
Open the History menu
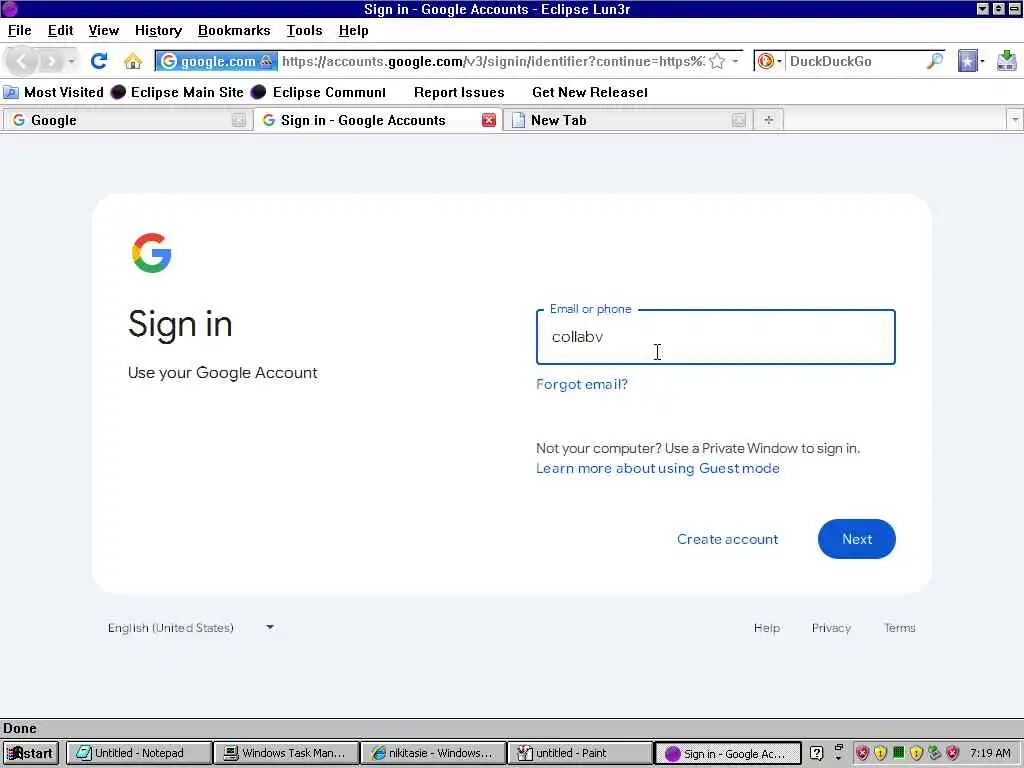(158, 31)
